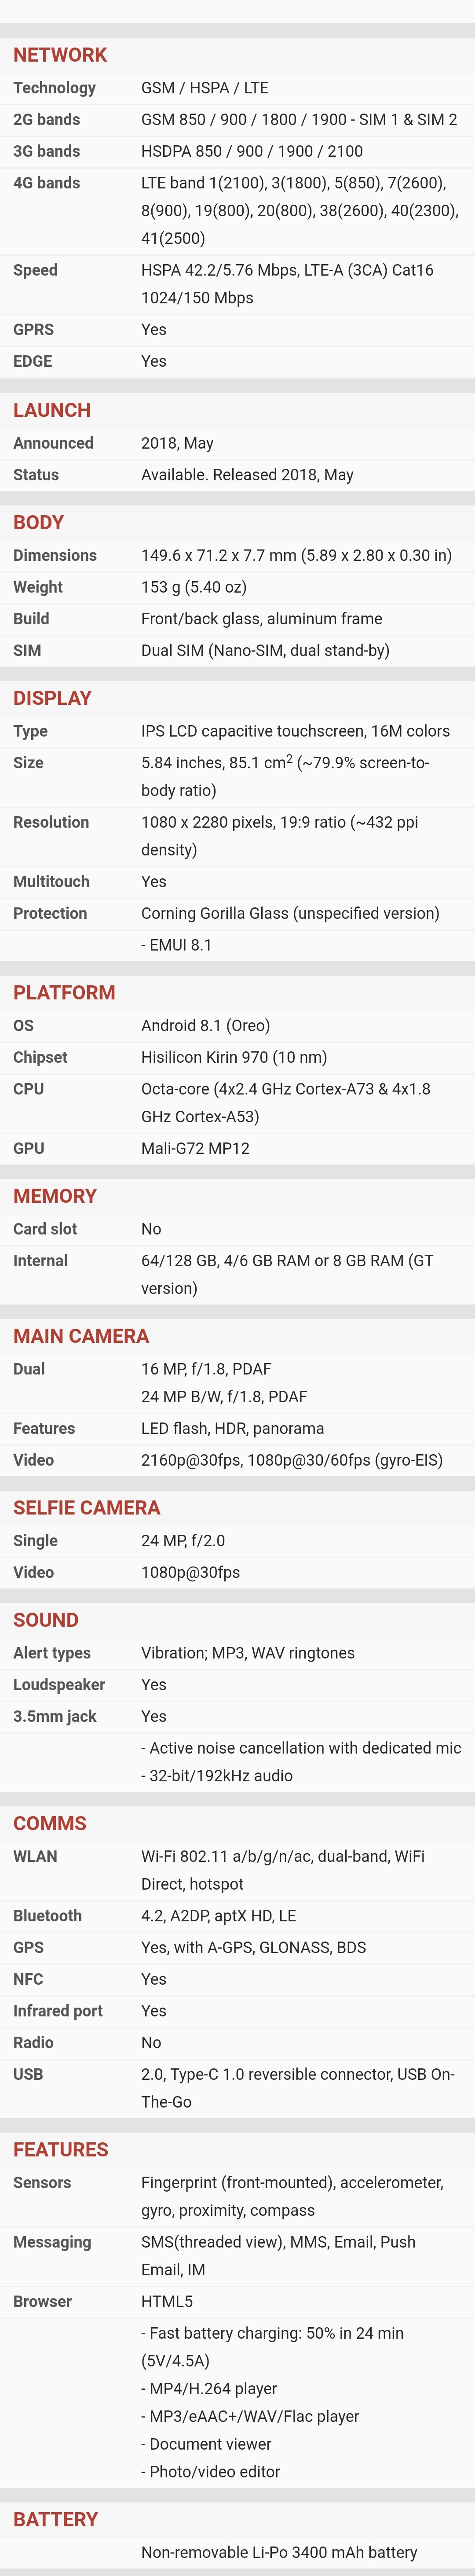
Task: Click the 3.5mm jack label
Action: click(55, 1716)
